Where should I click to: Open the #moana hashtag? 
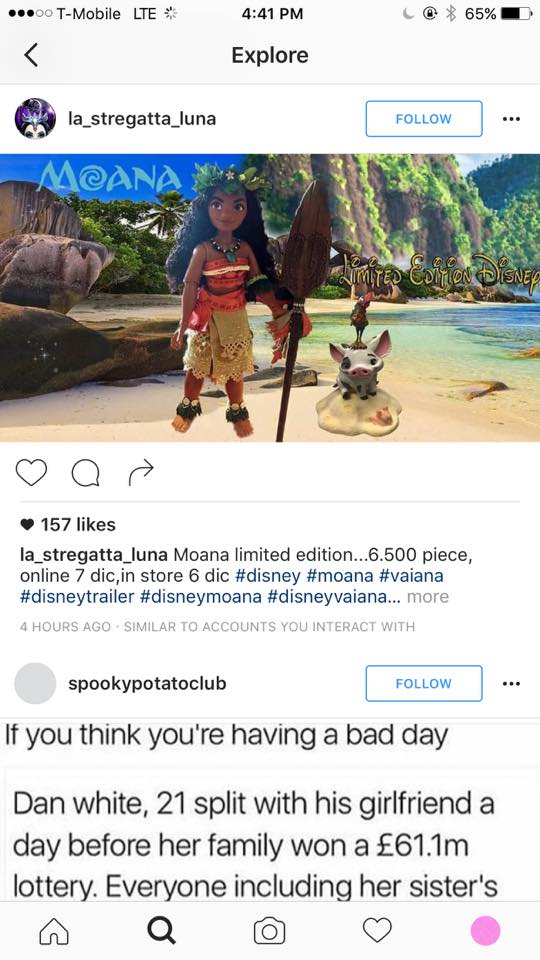[x=340, y=576]
